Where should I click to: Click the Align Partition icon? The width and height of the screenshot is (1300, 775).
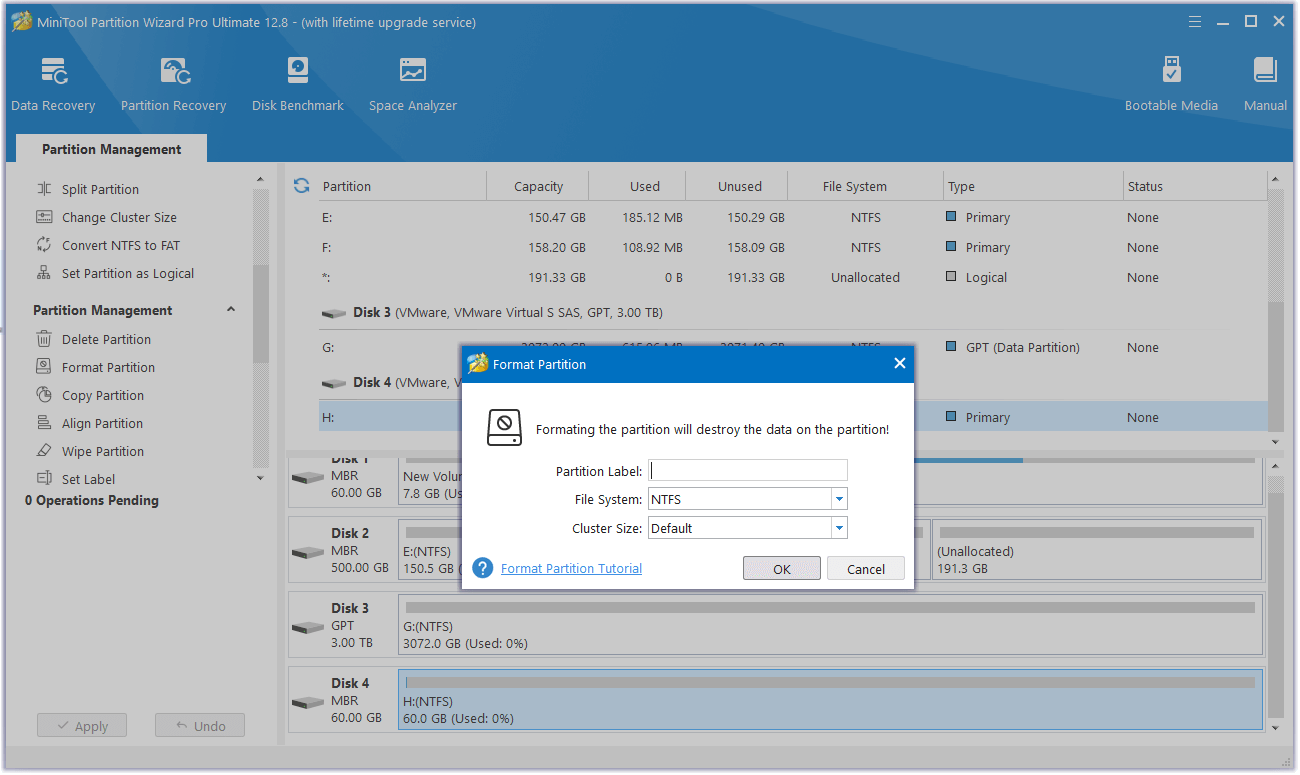[44, 423]
